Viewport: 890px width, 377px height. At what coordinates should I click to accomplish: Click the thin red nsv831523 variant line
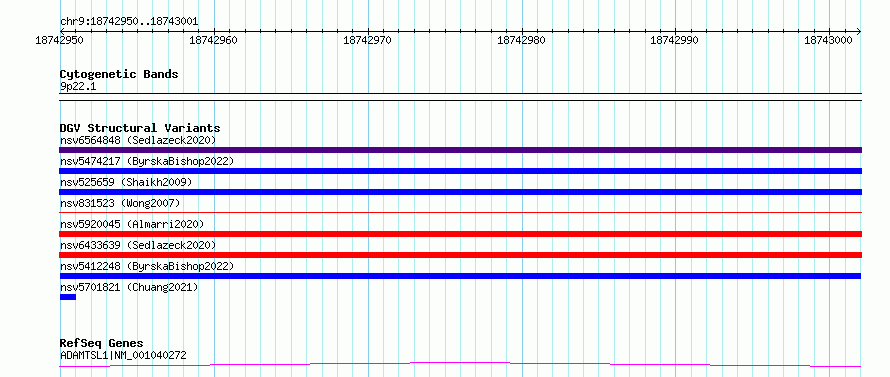tap(460, 213)
